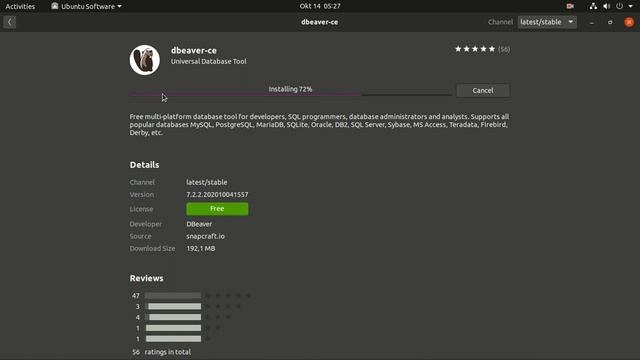Close the Ubuntu Software window
The height and width of the screenshot is (360, 640).
tap(629, 22)
